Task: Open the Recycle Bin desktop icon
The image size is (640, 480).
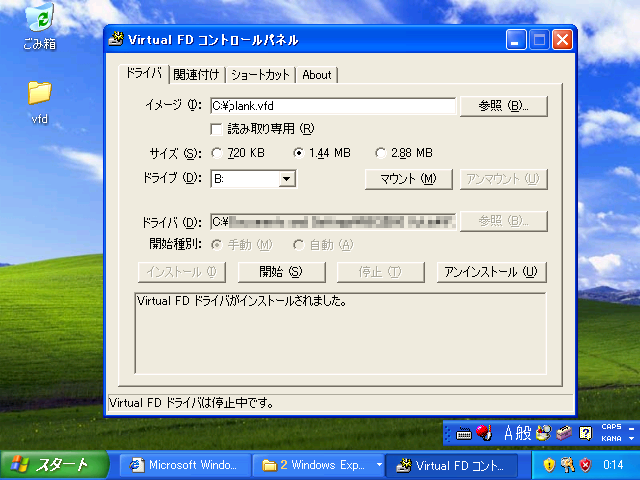Action: click(x=40, y=25)
